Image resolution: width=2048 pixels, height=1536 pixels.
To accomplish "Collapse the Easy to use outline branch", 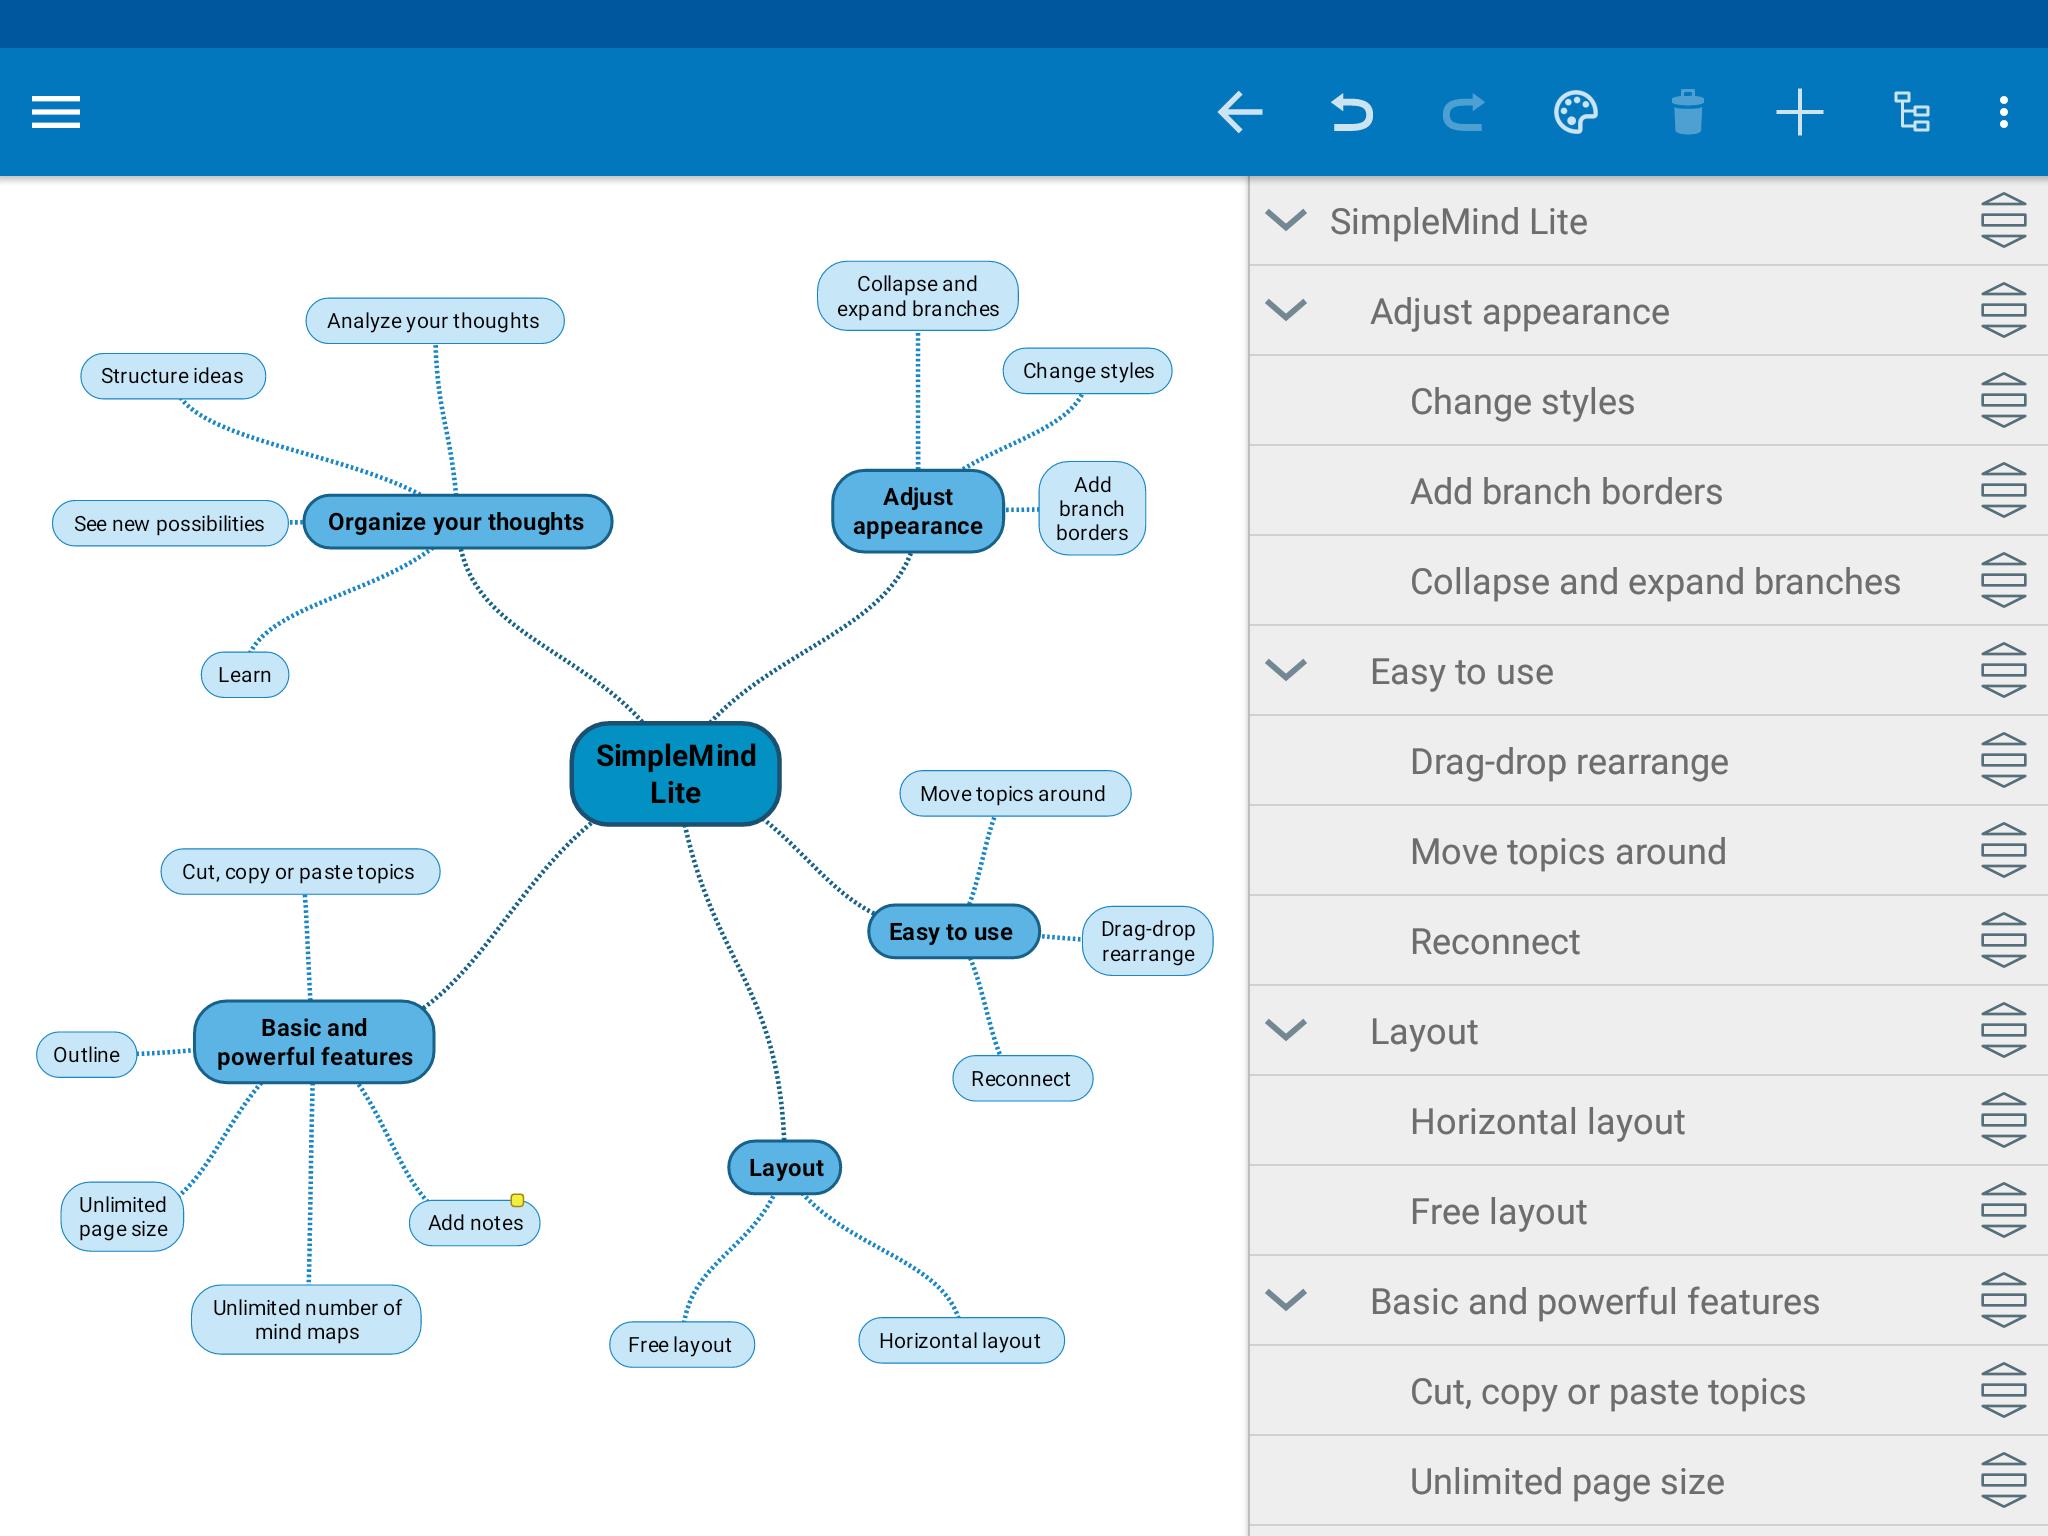I will pyautogui.click(x=1286, y=670).
